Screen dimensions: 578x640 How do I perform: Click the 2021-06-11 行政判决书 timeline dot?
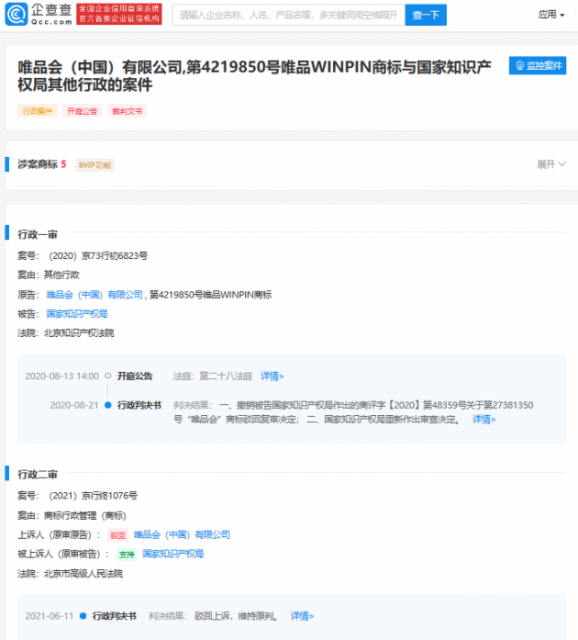83,616
